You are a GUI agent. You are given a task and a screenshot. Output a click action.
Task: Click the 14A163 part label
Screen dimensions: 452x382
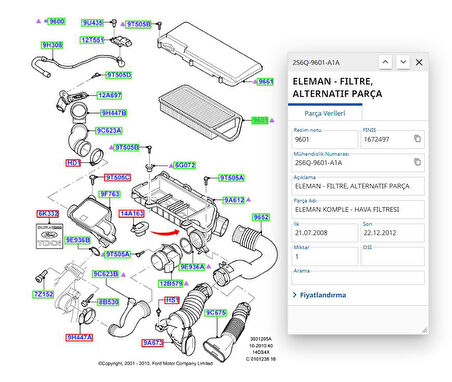tap(132, 214)
